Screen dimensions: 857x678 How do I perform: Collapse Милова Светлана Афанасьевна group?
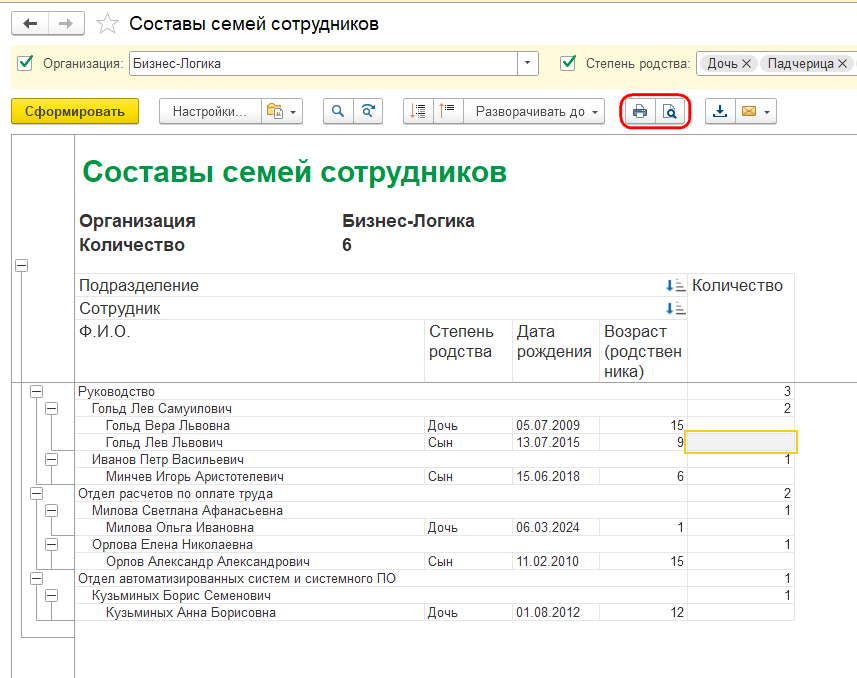click(x=51, y=510)
